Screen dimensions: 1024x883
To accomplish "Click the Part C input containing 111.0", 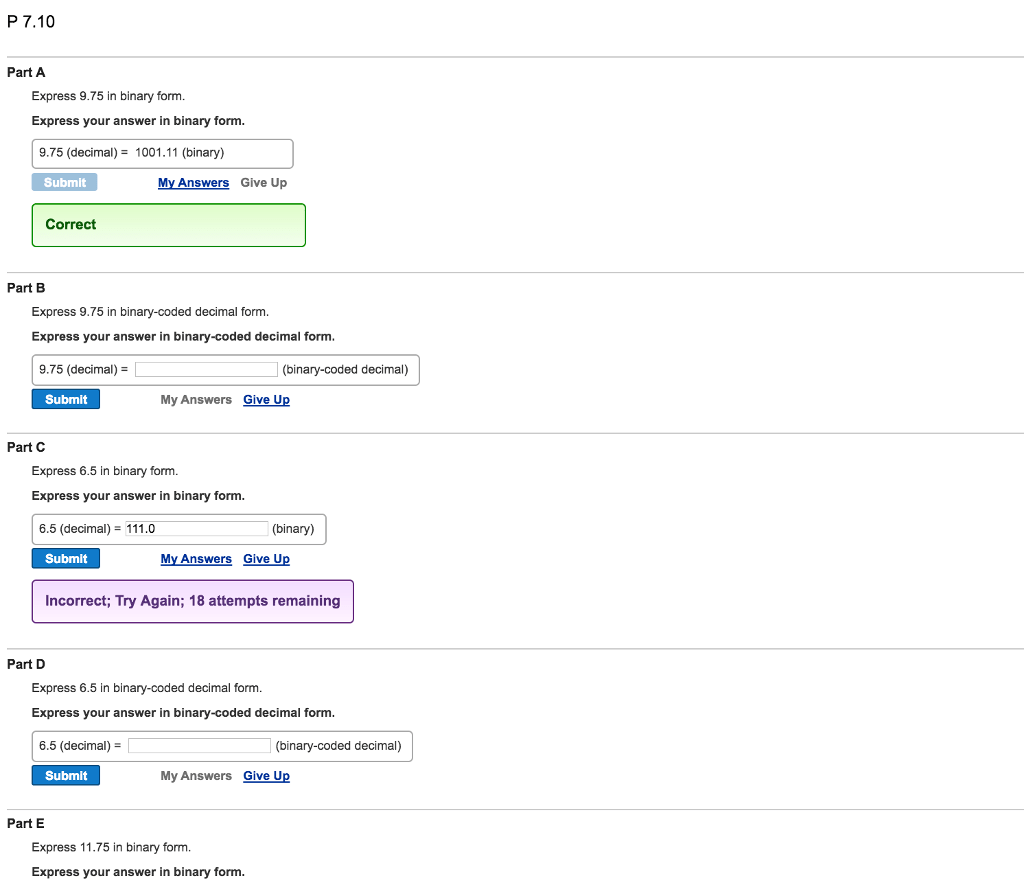I will click(197, 529).
